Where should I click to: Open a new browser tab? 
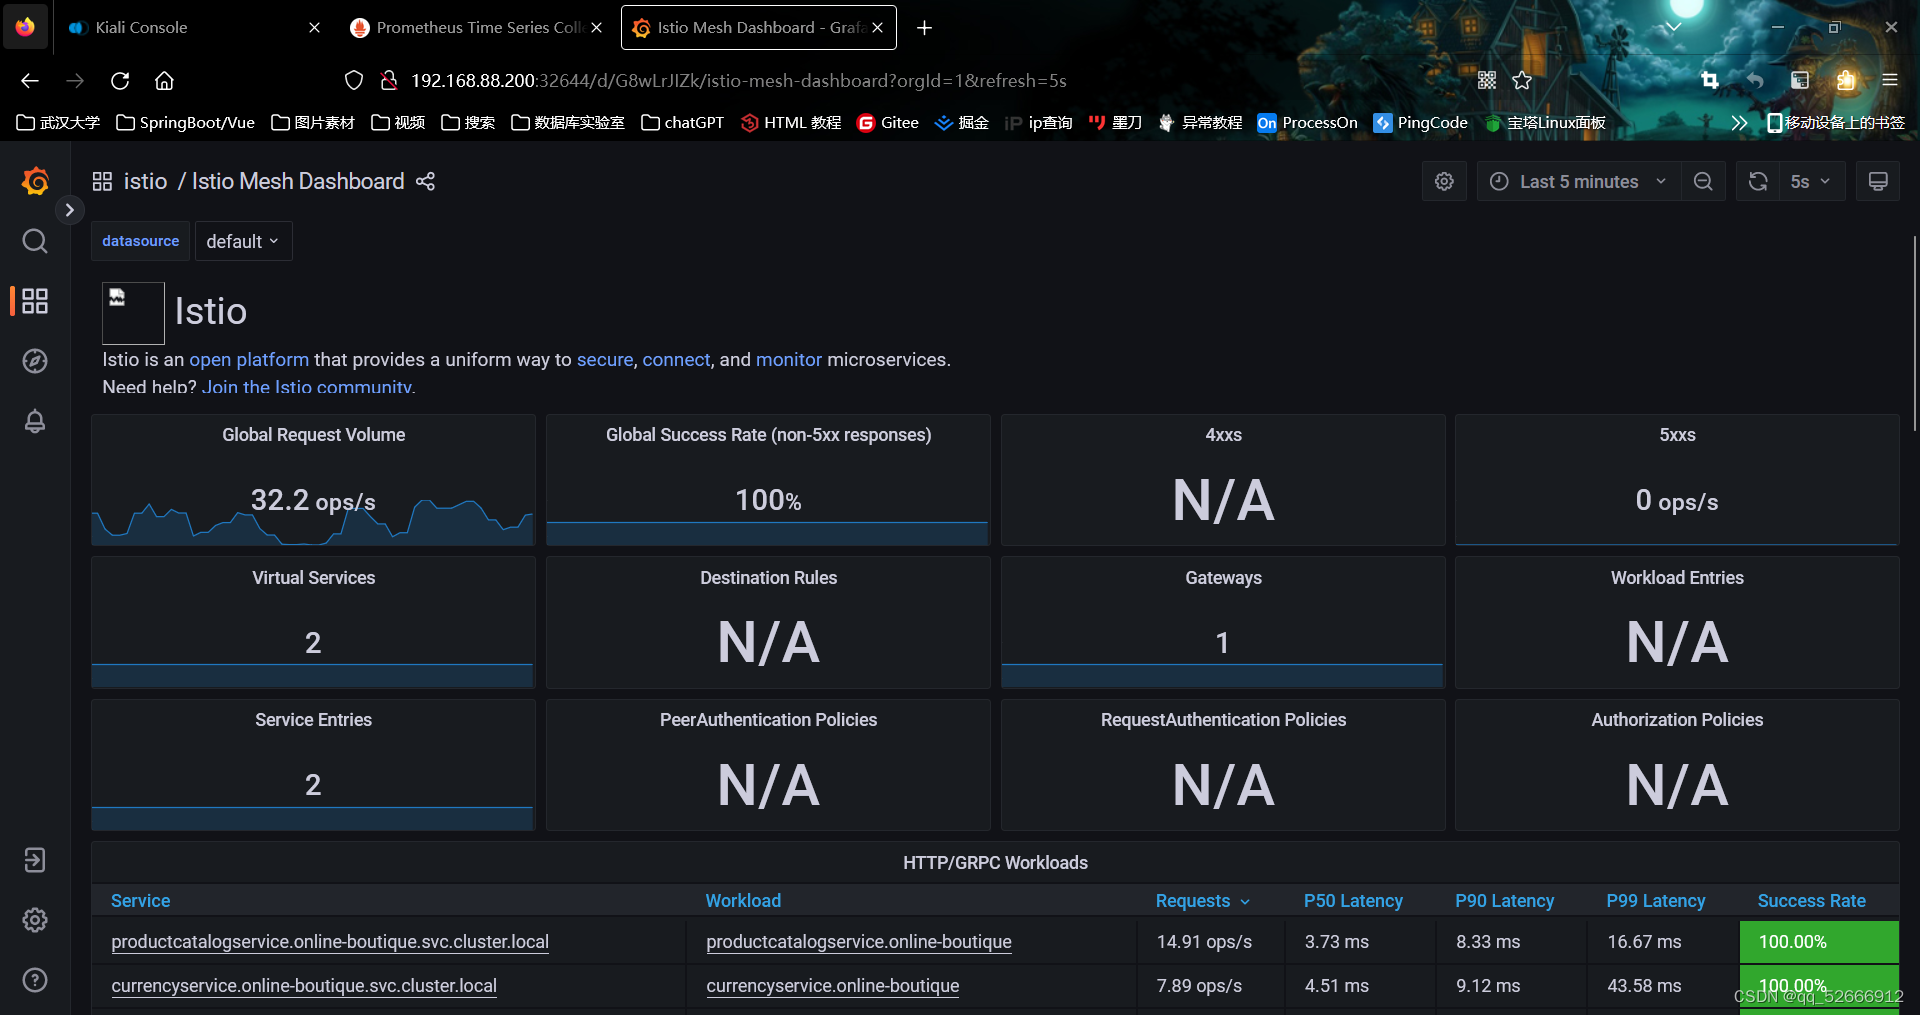[924, 28]
